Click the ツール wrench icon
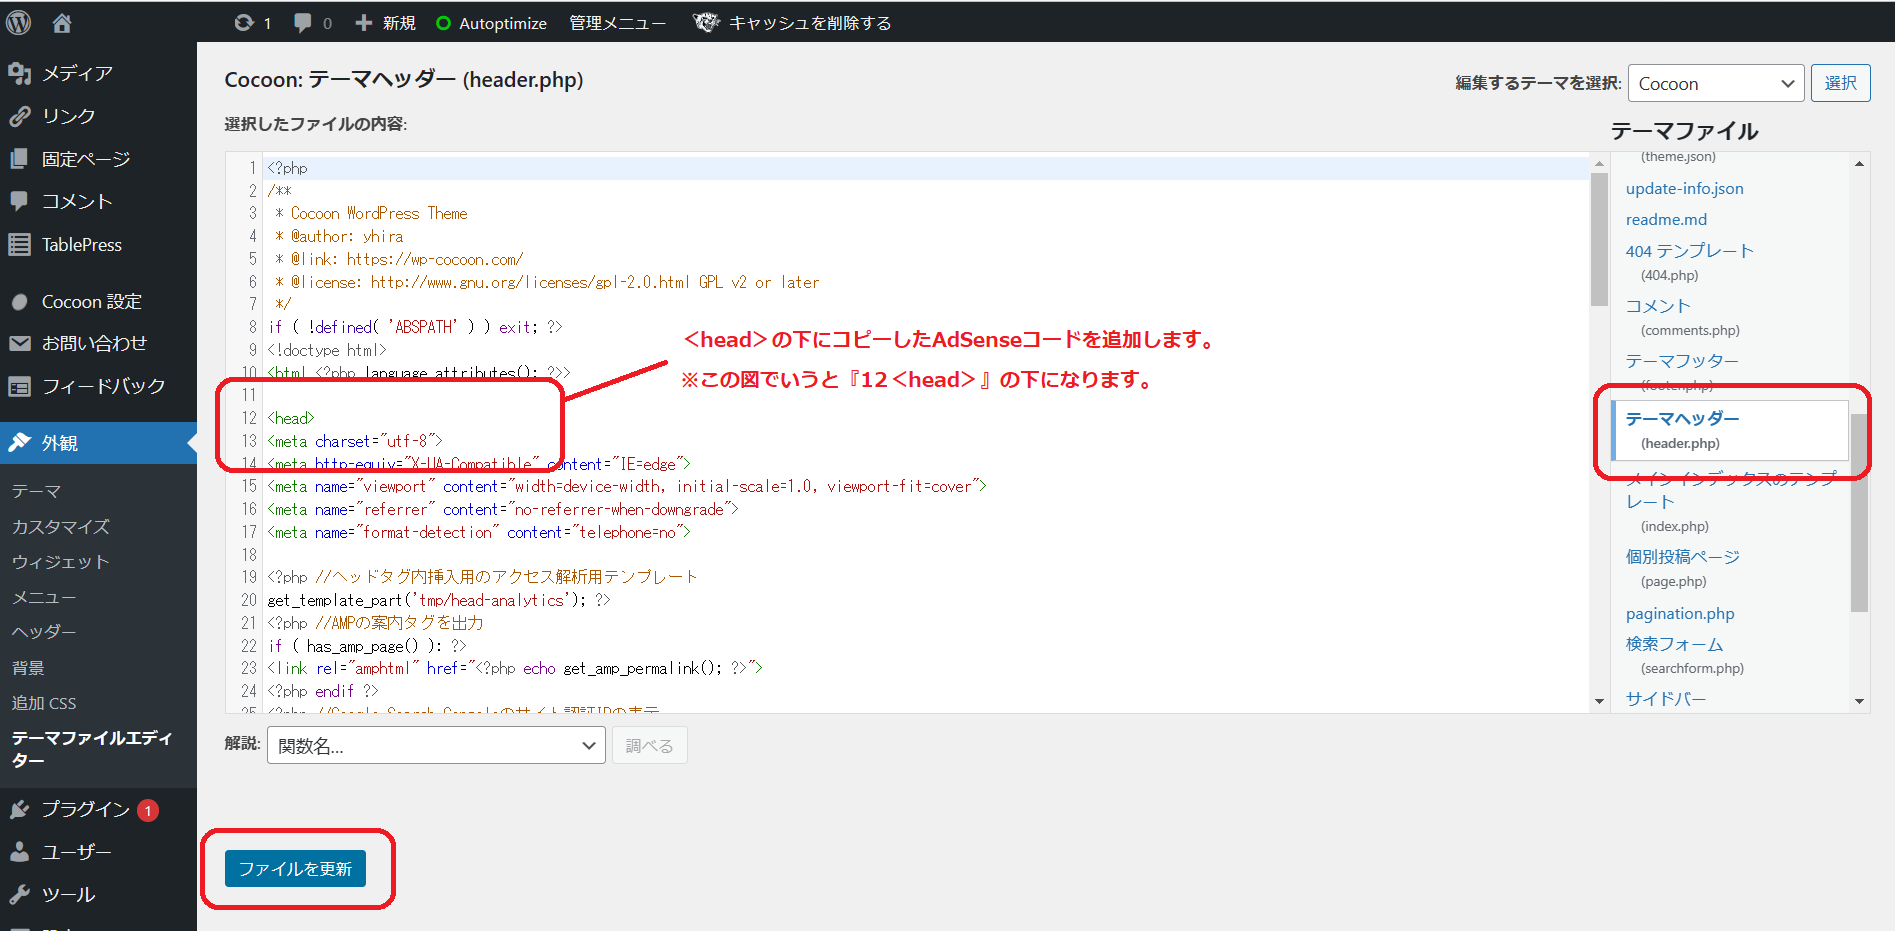The image size is (1895, 931). (x=19, y=895)
